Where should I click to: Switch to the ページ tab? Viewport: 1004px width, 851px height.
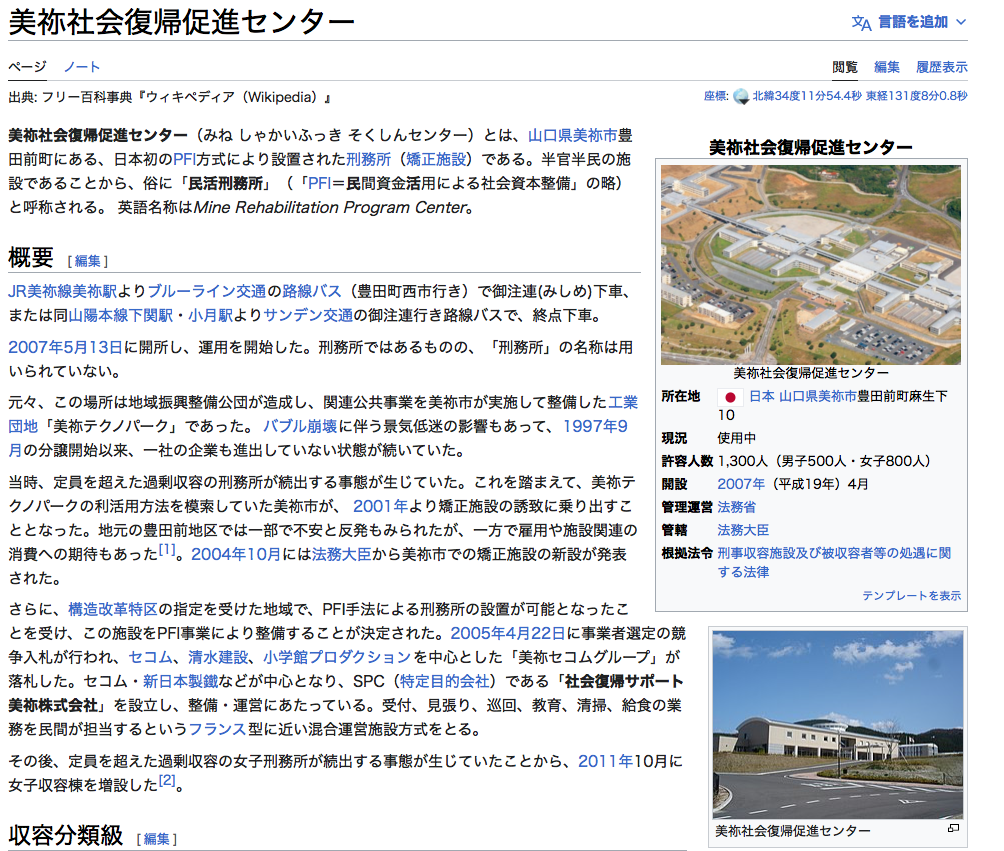(x=28, y=67)
